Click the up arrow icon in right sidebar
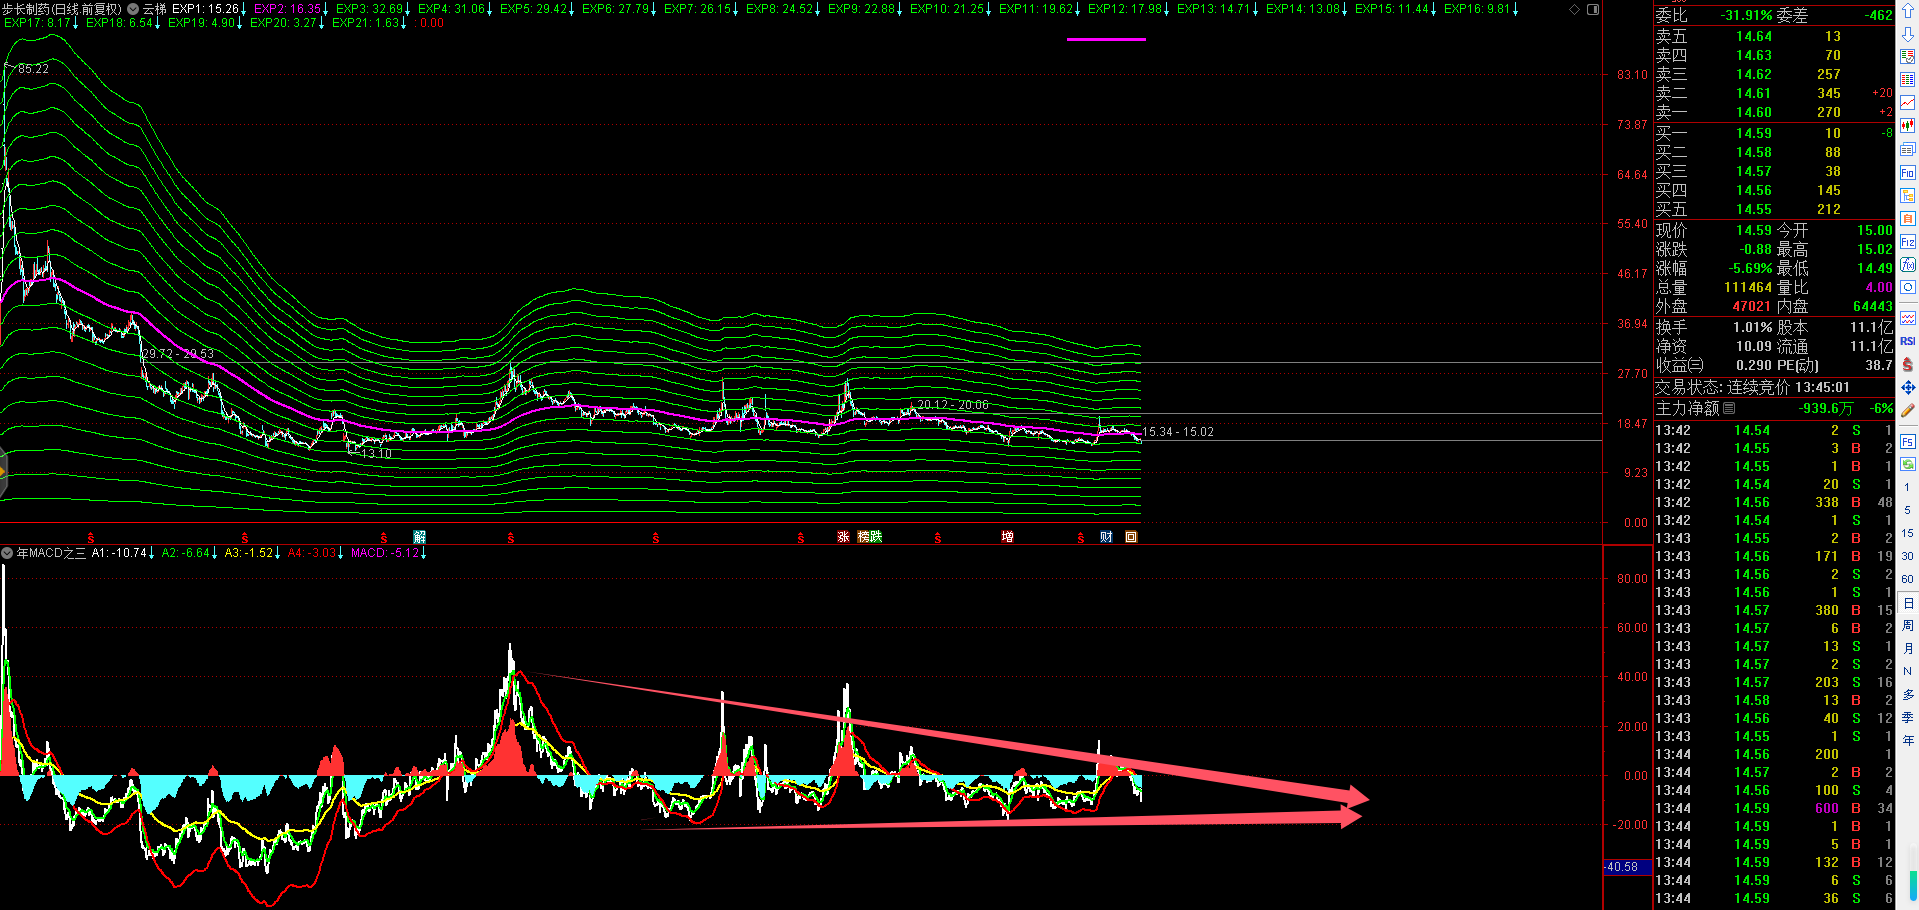The width and height of the screenshot is (1919, 910). click(1907, 12)
